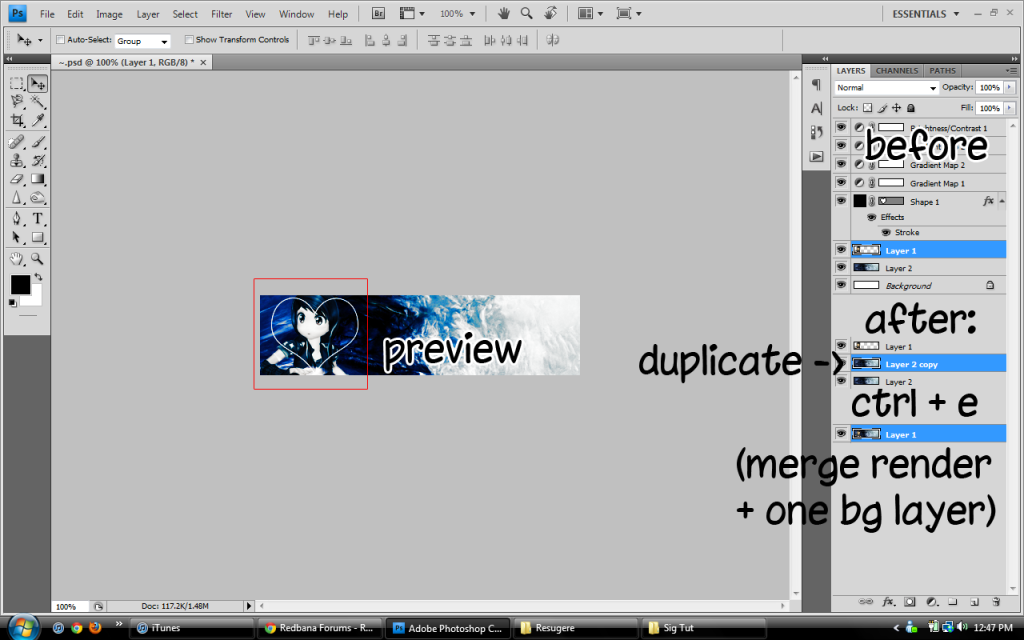Enable Show Transform Controls checkbox
Screen dimensions: 1024x640
click(189, 40)
